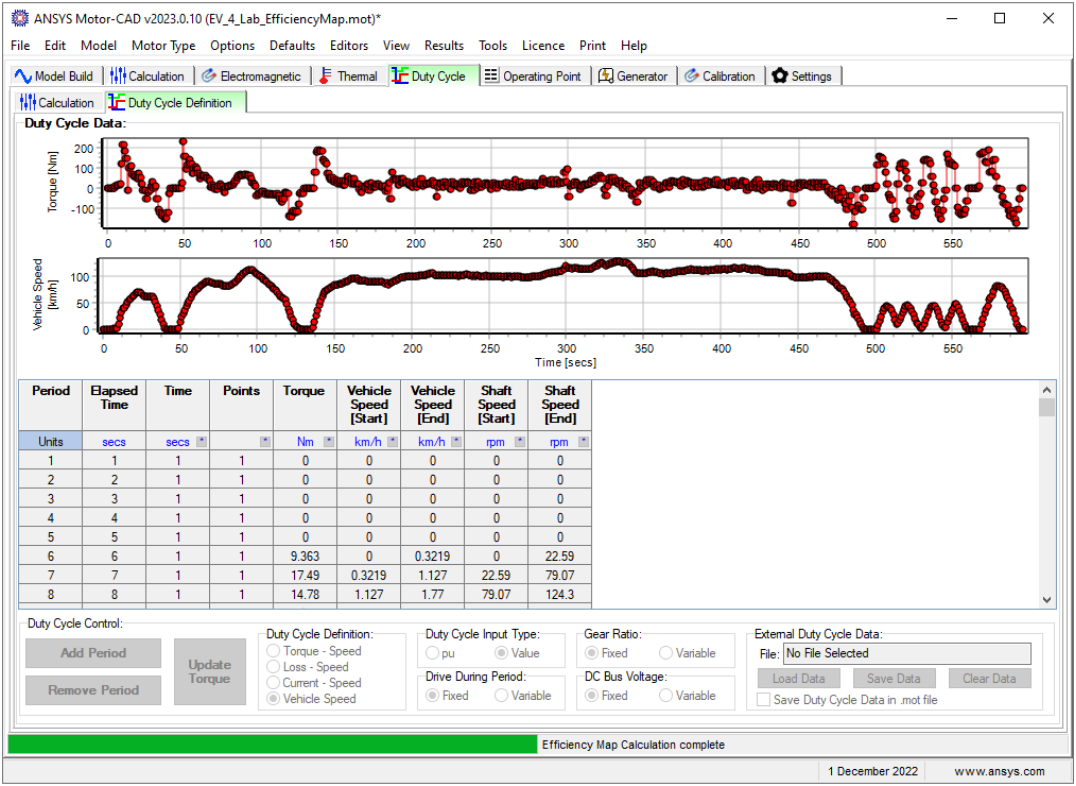Click the Units row header cell

(x=51, y=441)
